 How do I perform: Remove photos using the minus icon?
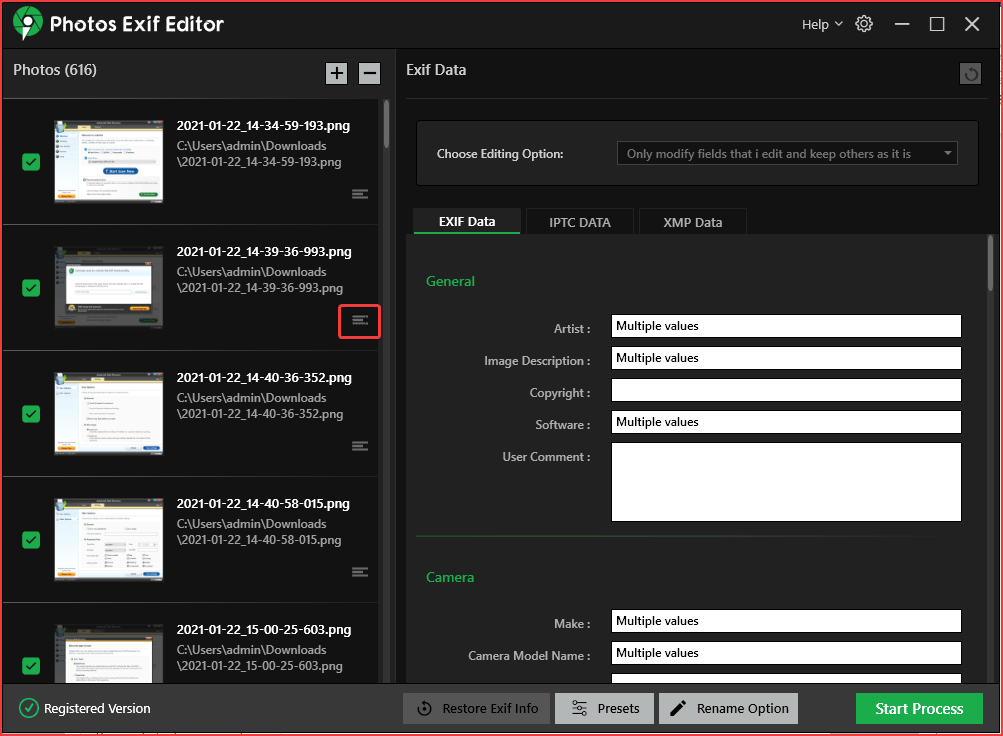[x=369, y=73]
